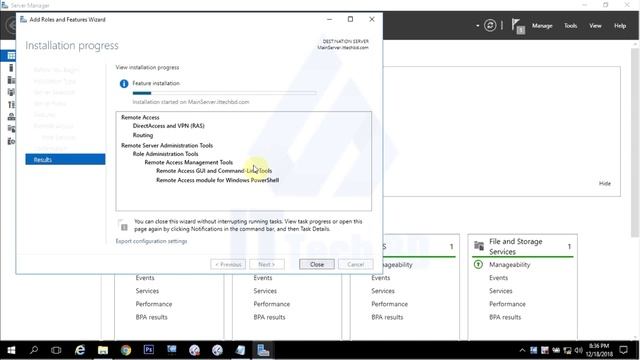Open the dropdown arrow beside the refresh icon
640x360 pixels.
477,26
